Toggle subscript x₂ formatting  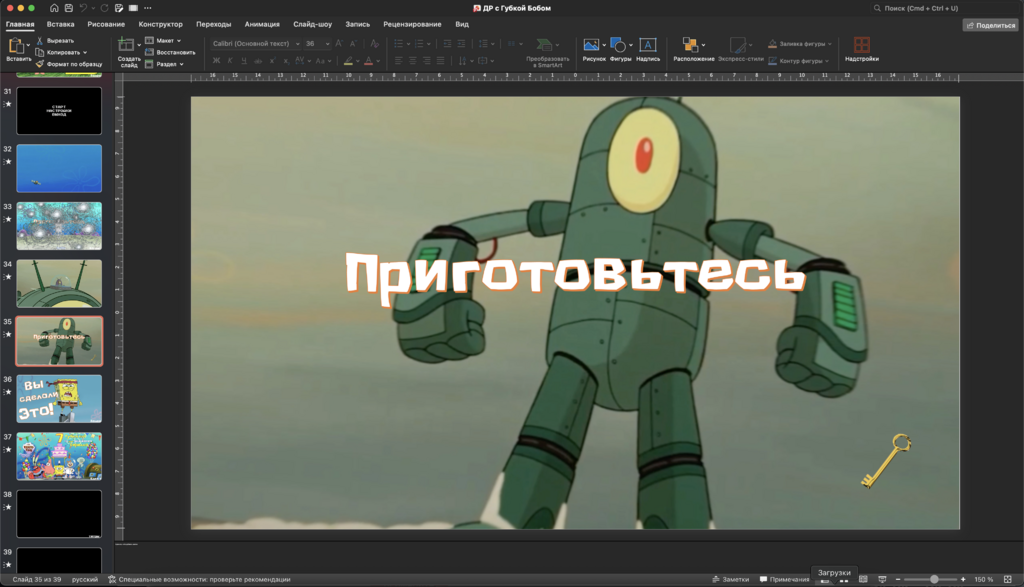point(286,61)
